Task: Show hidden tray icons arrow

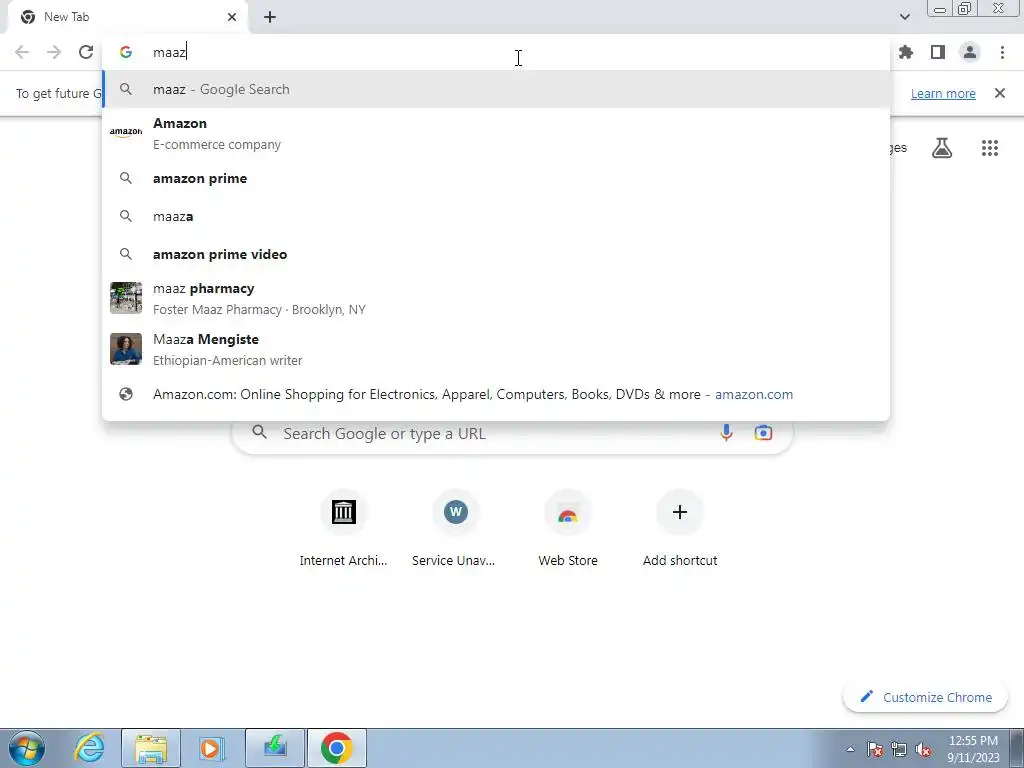Action: 850,749
